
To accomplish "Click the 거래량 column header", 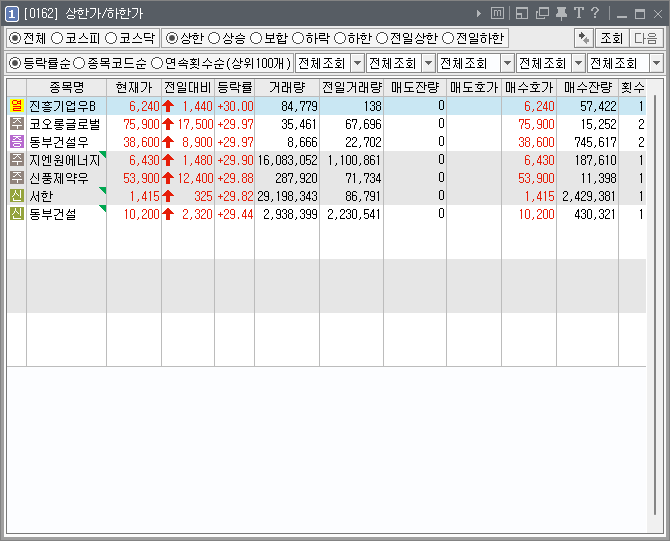I will point(287,88).
